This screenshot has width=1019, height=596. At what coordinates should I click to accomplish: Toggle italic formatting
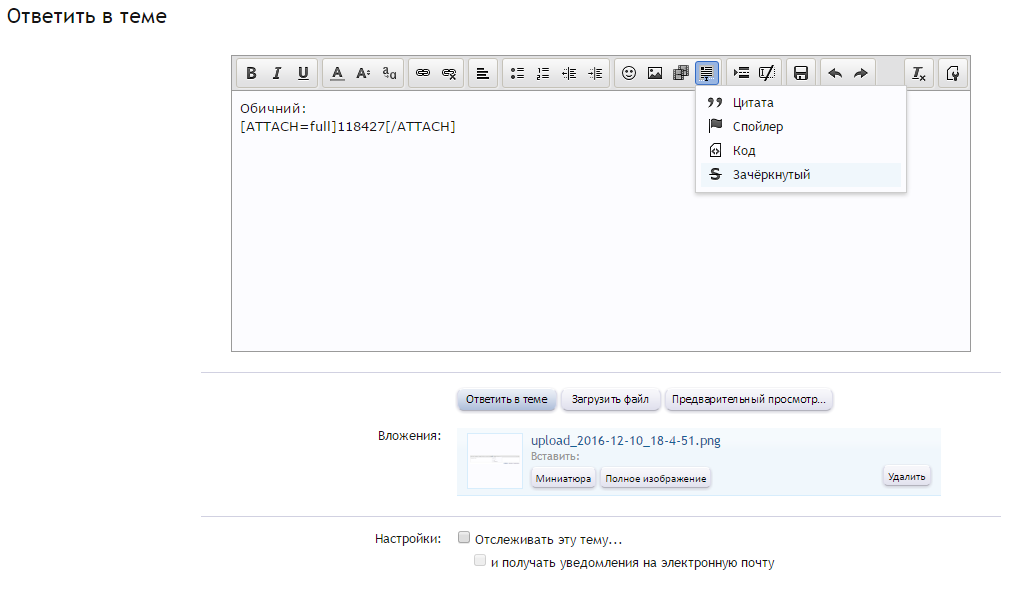(277, 73)
